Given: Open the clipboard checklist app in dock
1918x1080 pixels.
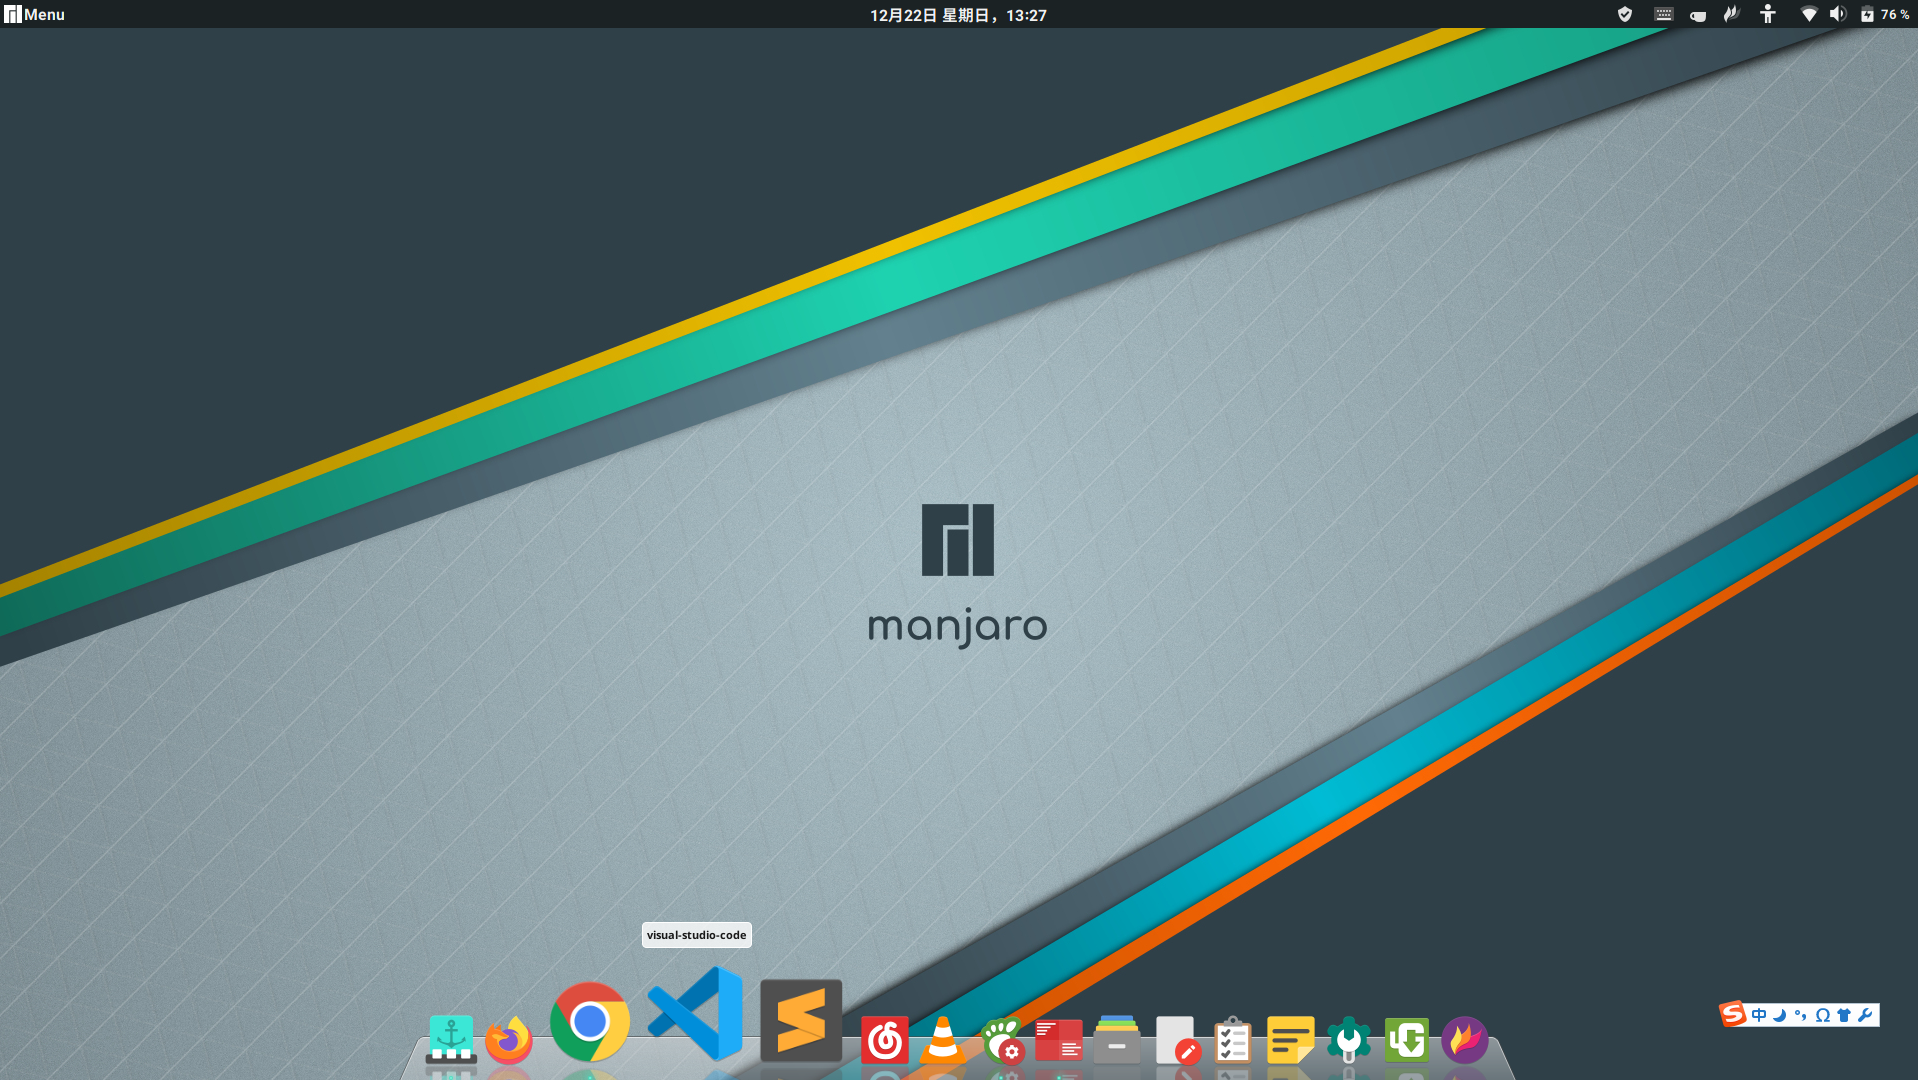Looking at the screenshot, I should pos(1232,1040).
